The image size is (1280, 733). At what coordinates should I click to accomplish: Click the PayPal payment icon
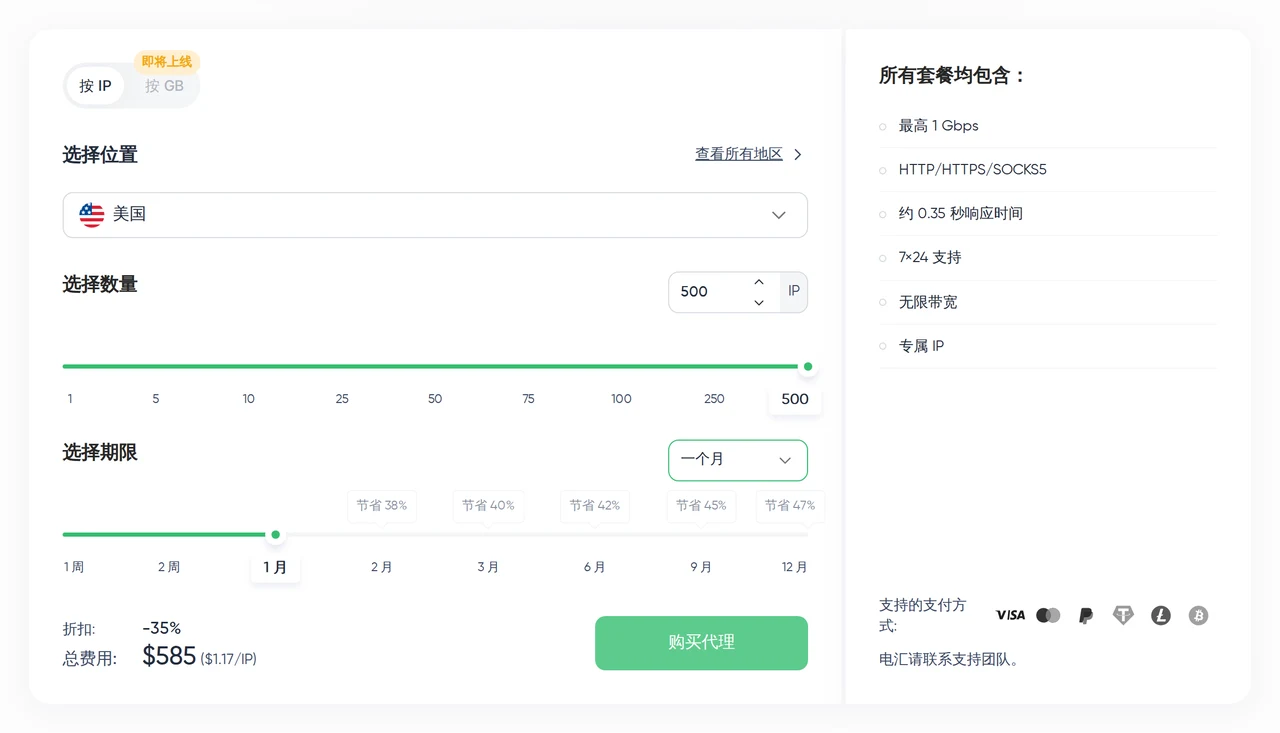pos(1086,616)
